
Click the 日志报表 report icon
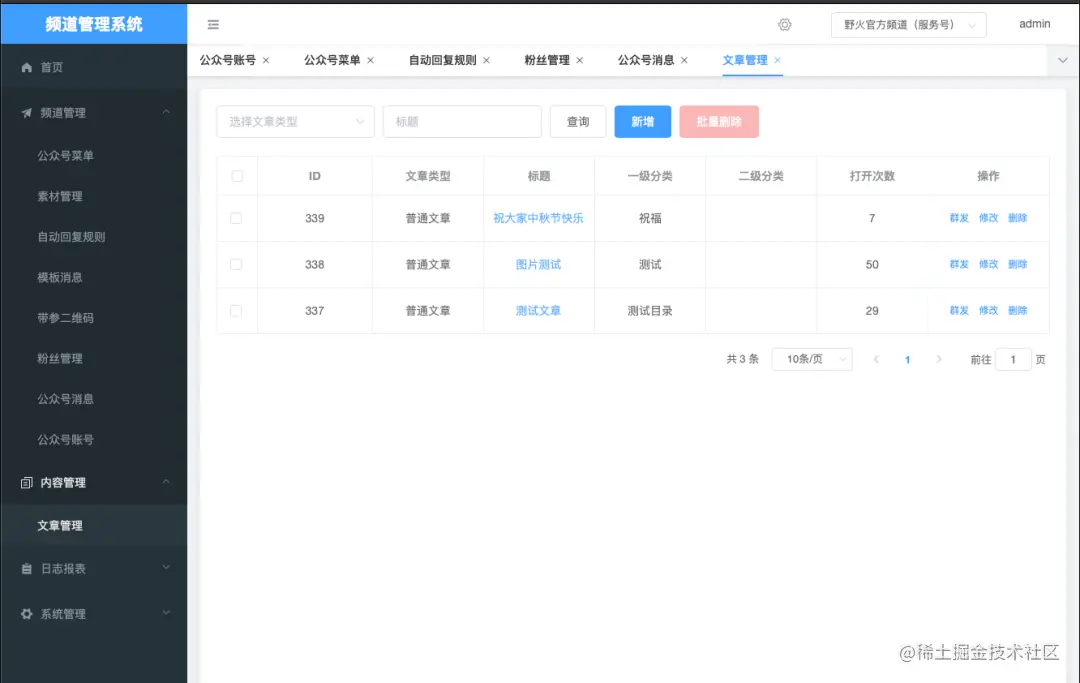[x=28, y=568]
